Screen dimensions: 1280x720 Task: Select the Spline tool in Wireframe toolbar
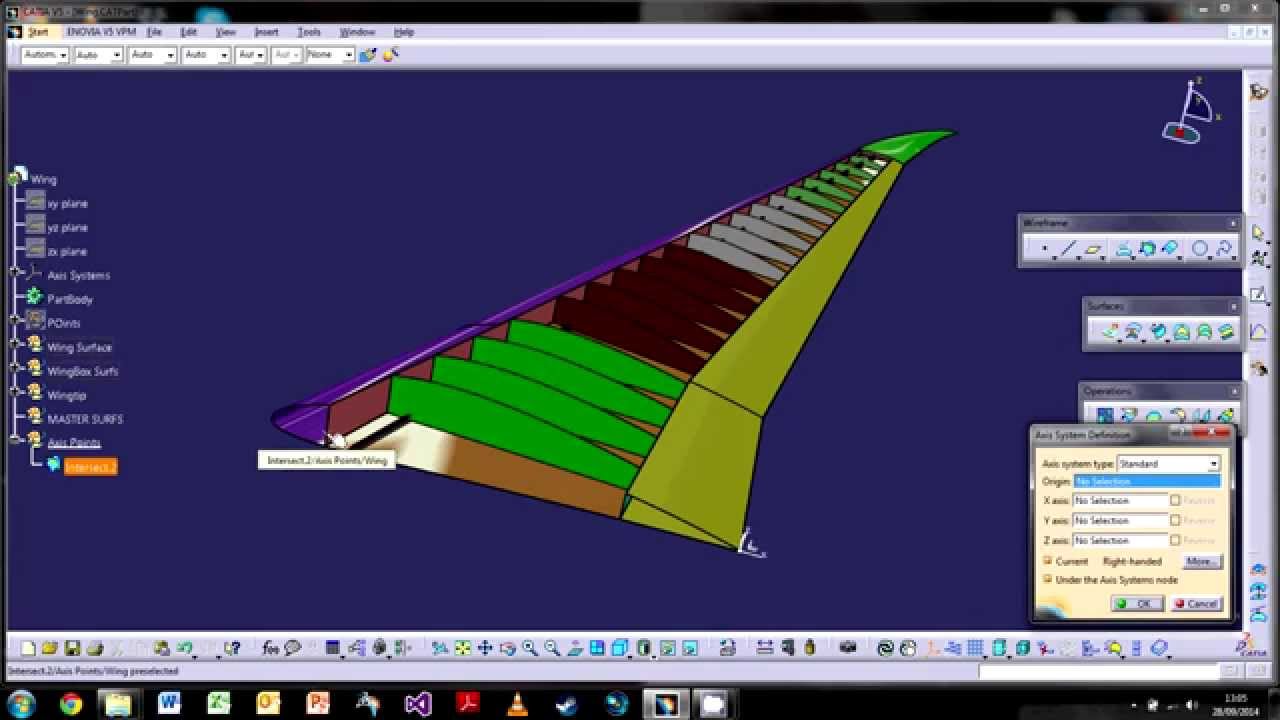pyautogui.click(x=1223, y=249)
